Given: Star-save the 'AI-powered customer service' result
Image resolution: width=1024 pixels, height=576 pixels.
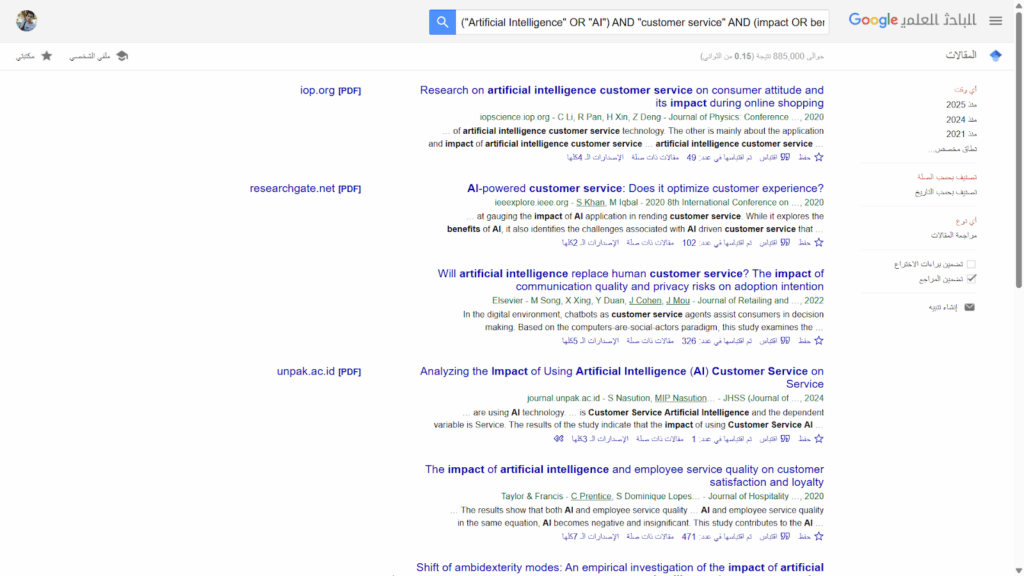Looking at the screenshot, I should [818, 242].
